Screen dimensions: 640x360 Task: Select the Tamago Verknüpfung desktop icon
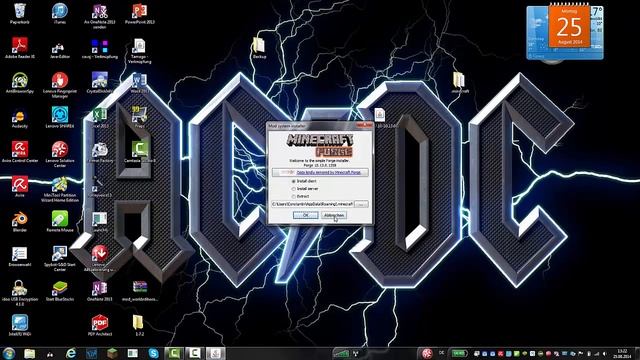(140, 51)
